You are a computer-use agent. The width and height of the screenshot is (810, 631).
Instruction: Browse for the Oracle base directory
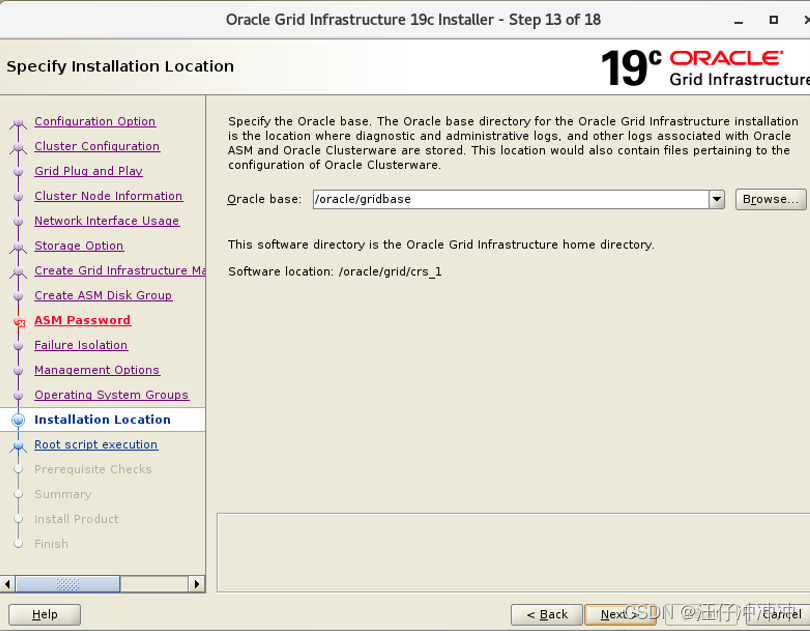[770, 199]
